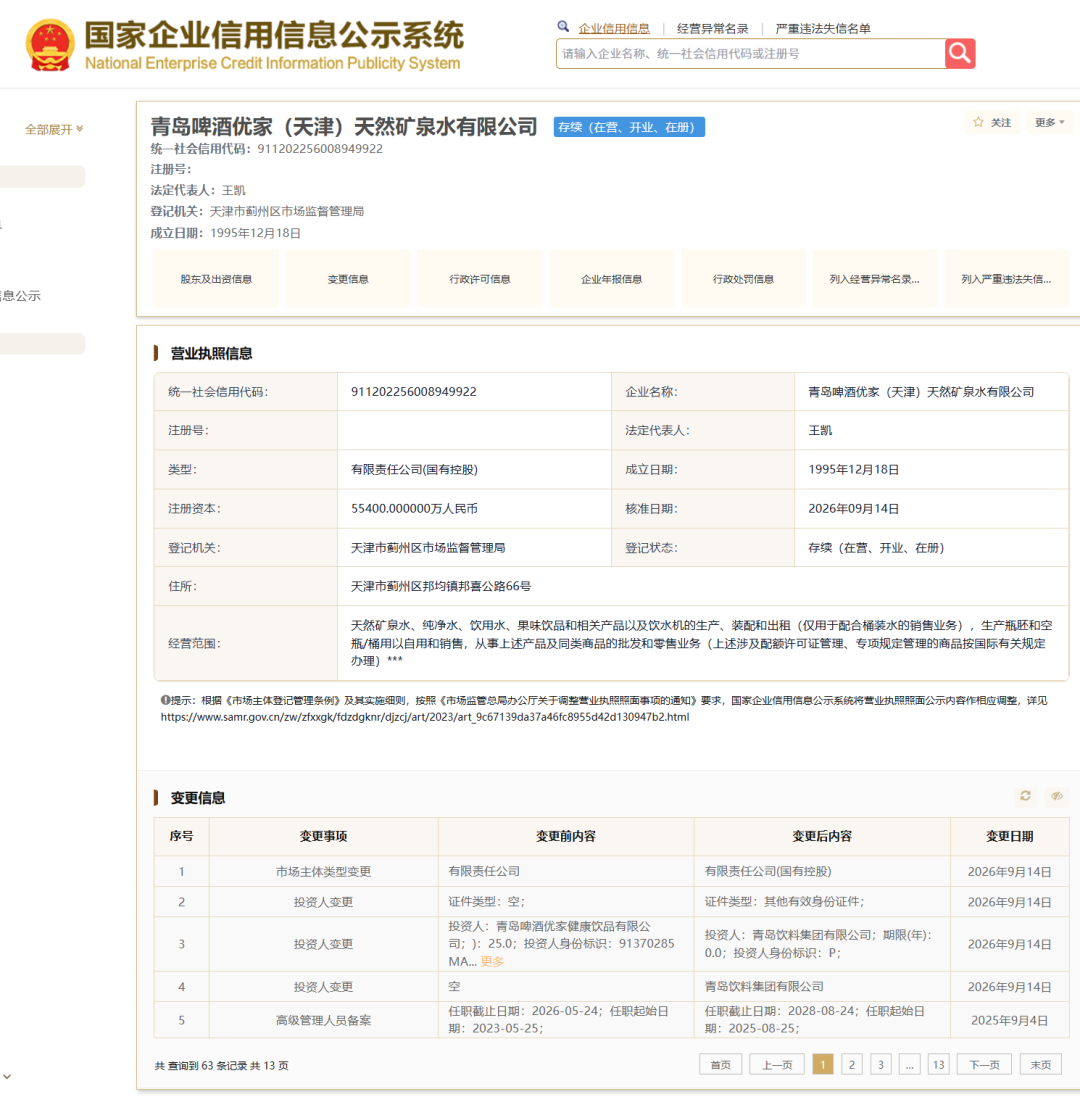This screenshot has width=1080, height=1118.
Task: Click the red search magnifier button
Action: (960, 53)
